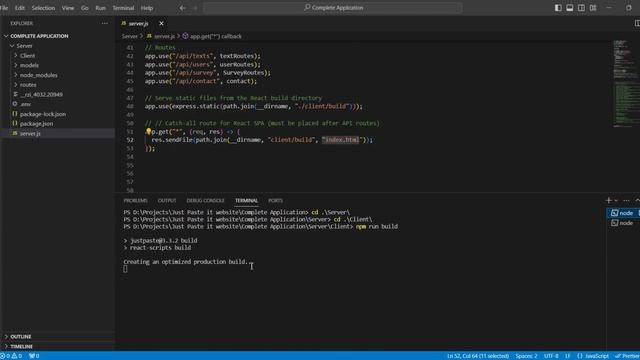Image resolution: width=640 pixels, height=360 pixels.
Task: Click the lightbulb code action icon
Action: (x=149, y=131)
